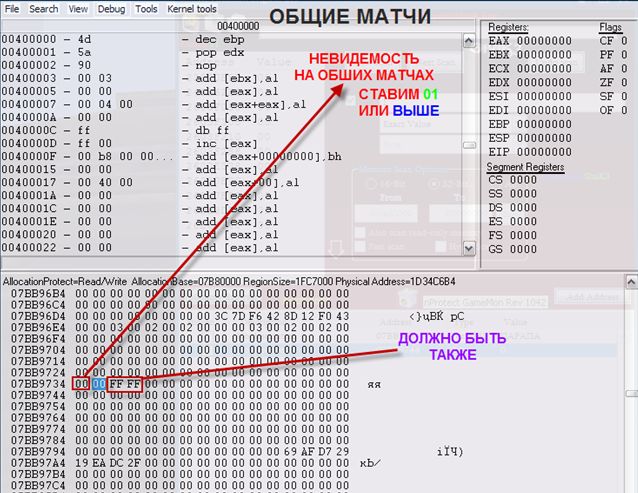Click the GS segment register
This screenshot has width=638, height=493.
[x=512, y=249]
